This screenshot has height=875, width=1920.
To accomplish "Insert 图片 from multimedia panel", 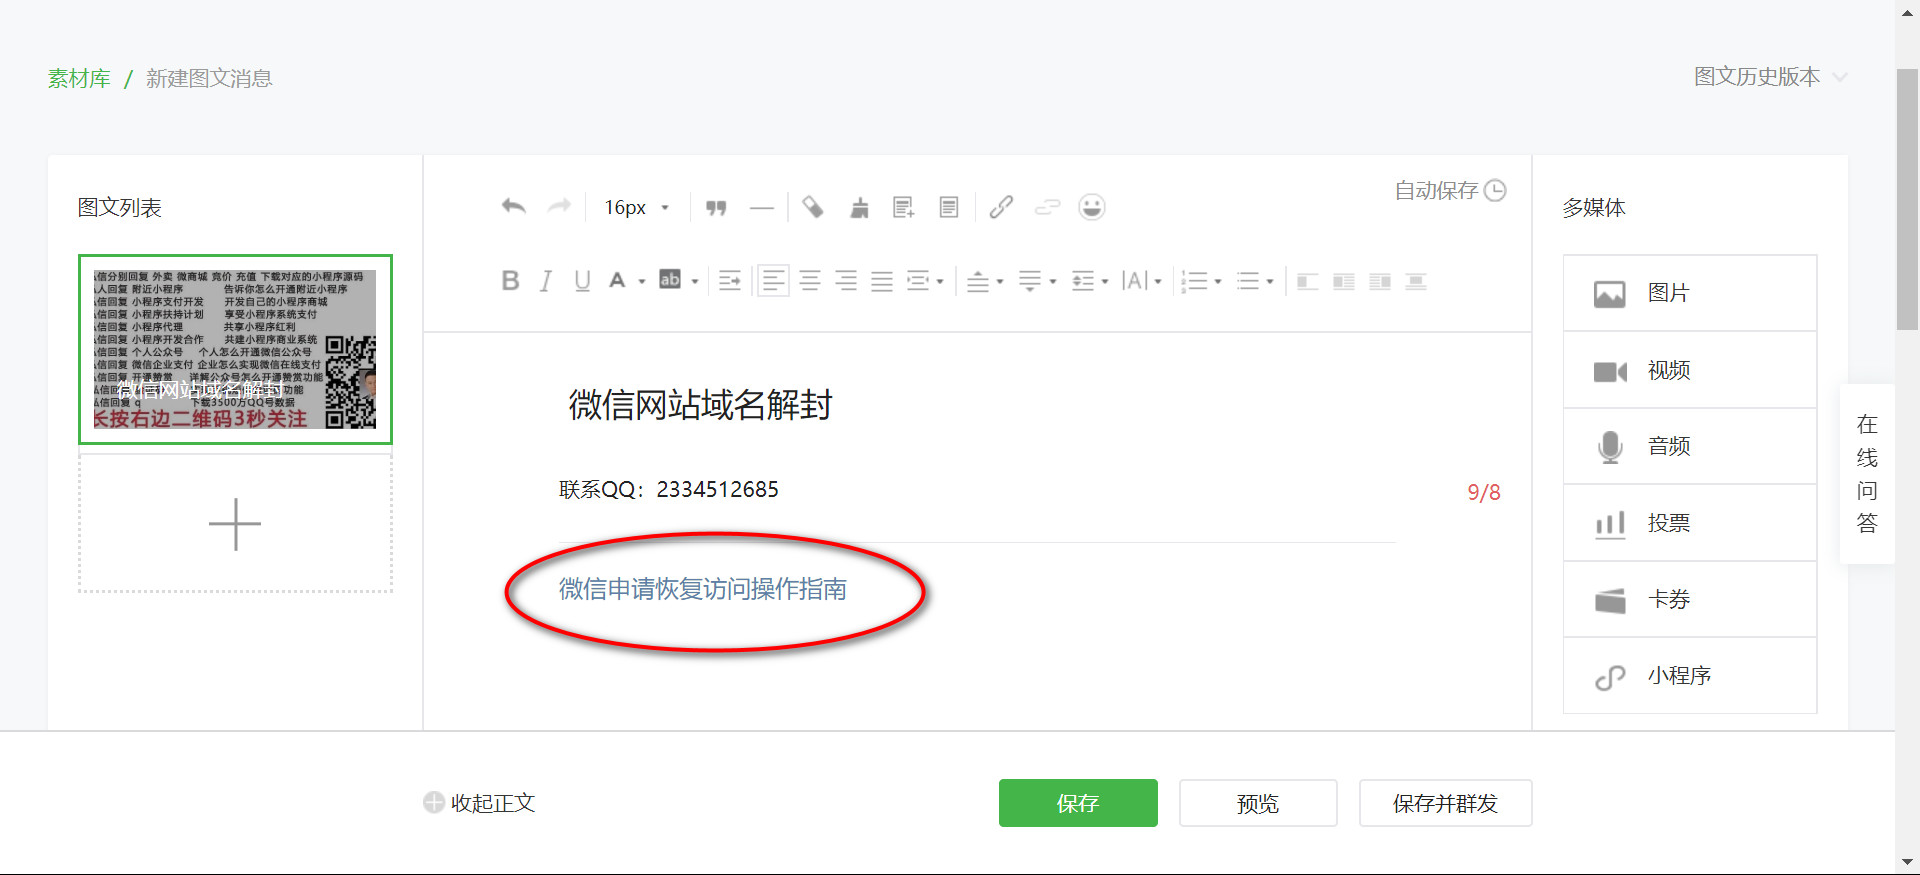I will coord(1690,293).
